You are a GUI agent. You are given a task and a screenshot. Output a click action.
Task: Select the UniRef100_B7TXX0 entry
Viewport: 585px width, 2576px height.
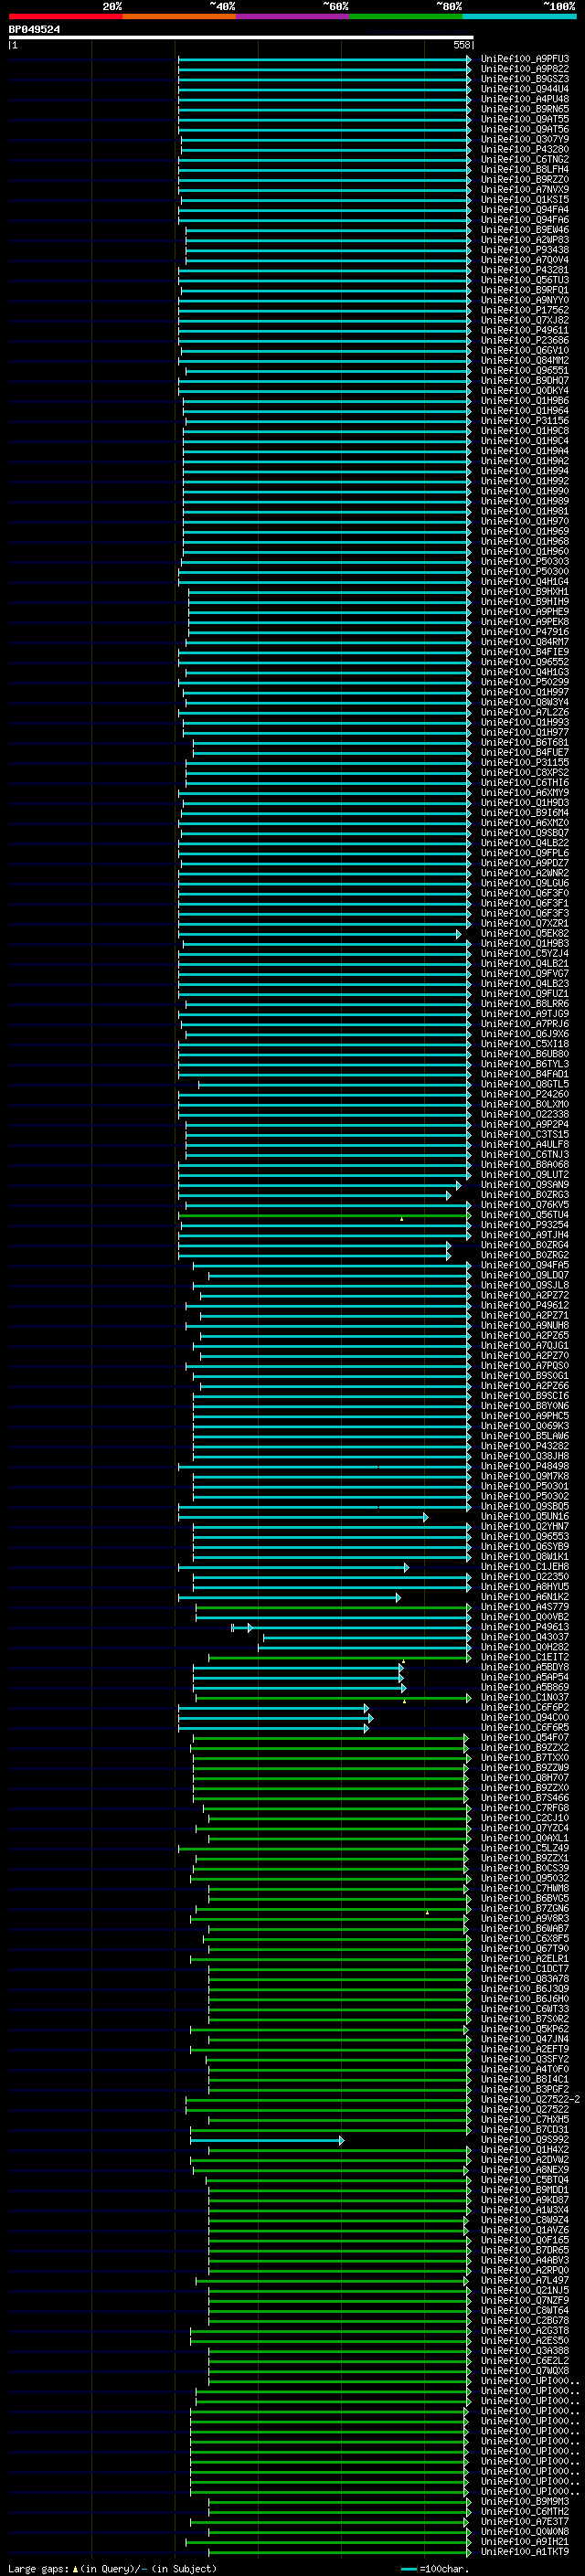pos(524,1758)
